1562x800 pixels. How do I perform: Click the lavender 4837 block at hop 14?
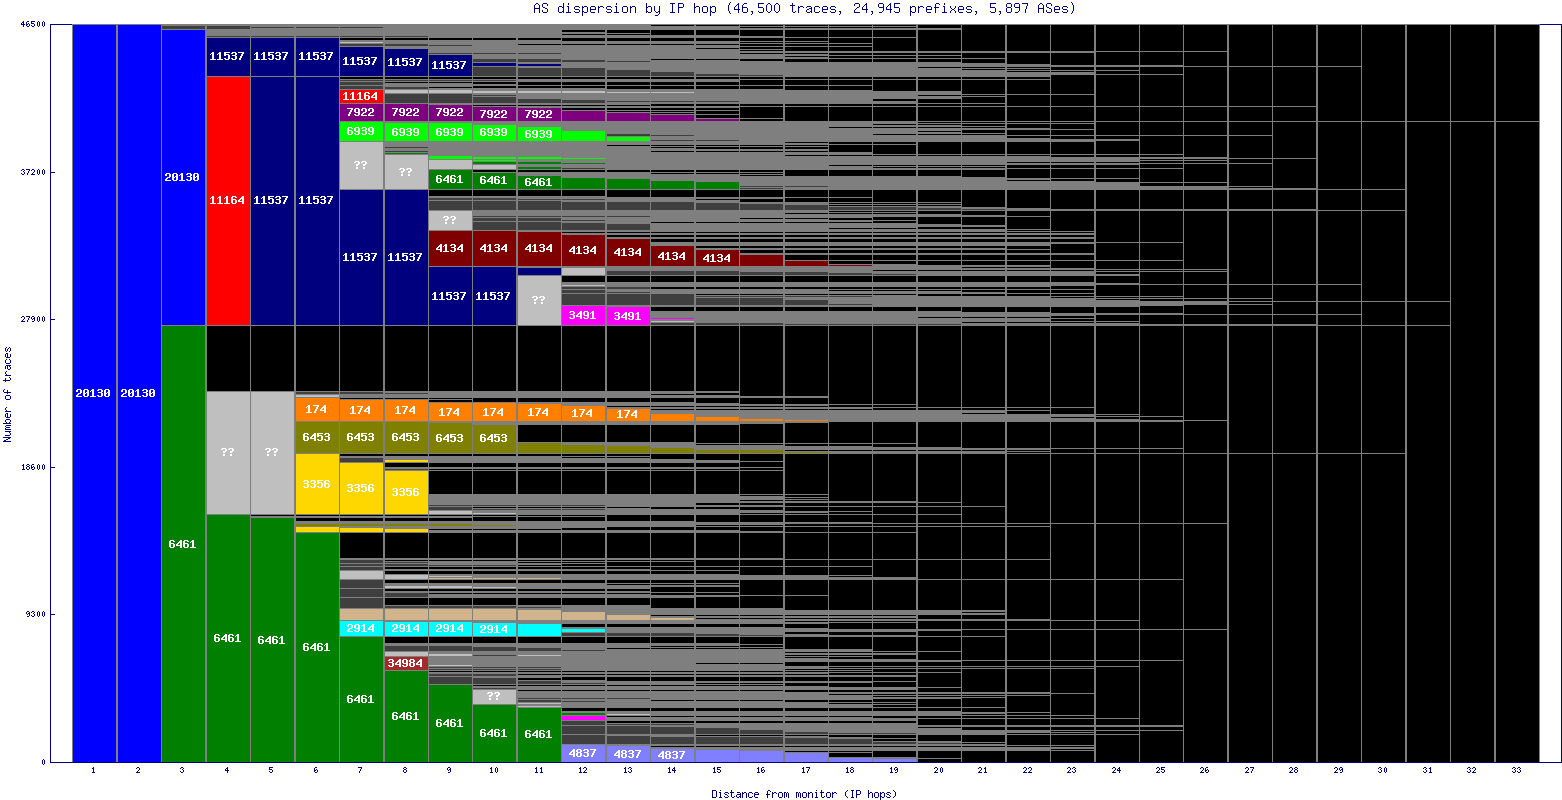pos(672,755)
